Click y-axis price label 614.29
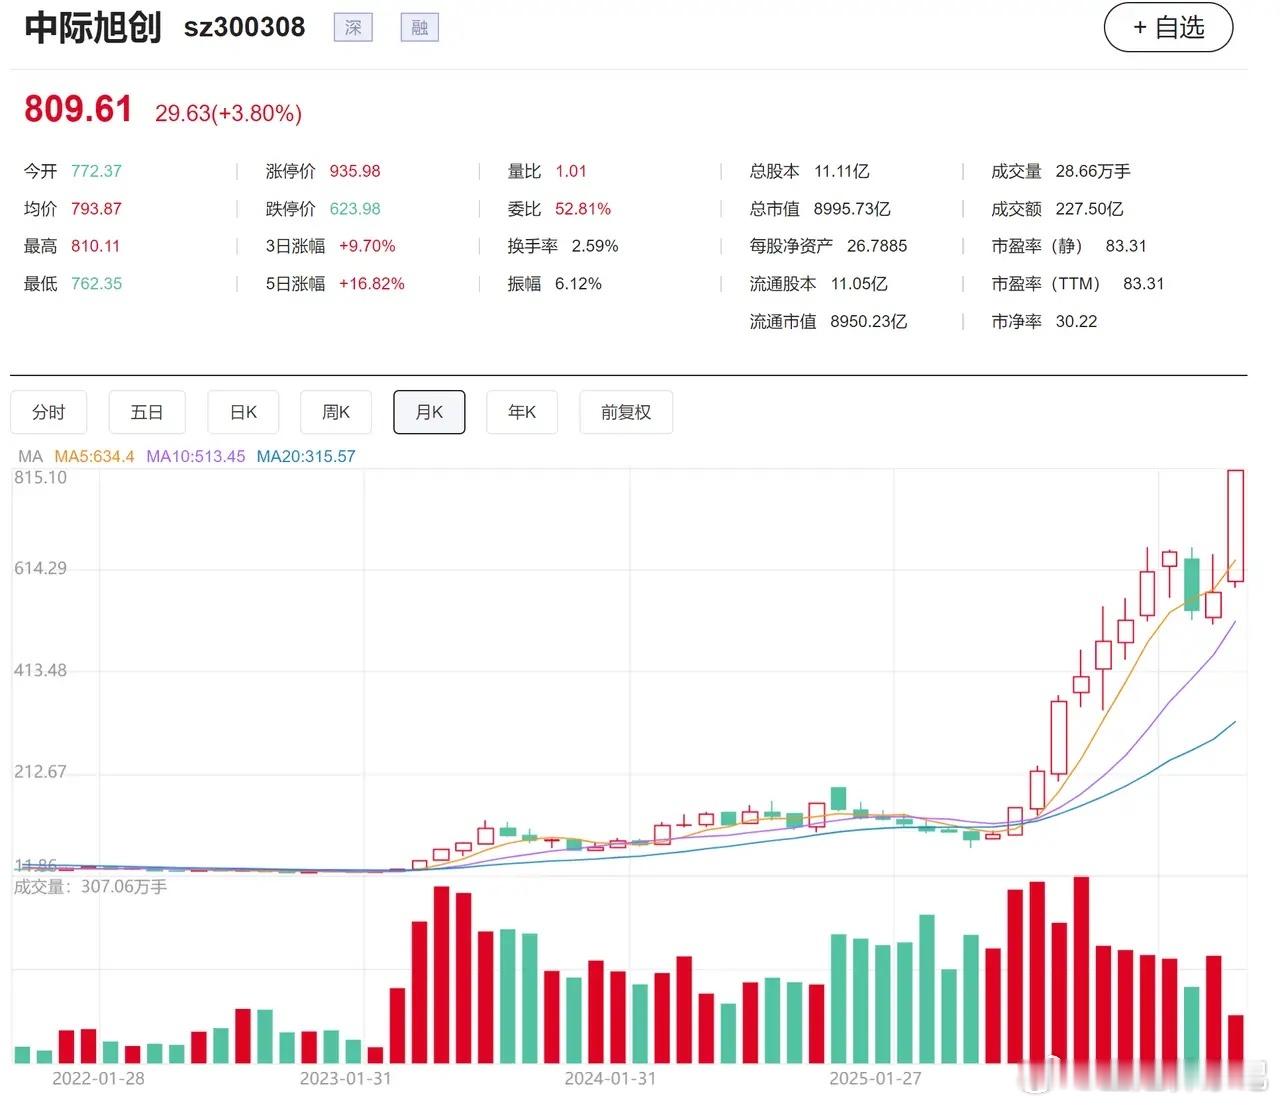The image size is (1280, 1107). [x=40, y=568]
